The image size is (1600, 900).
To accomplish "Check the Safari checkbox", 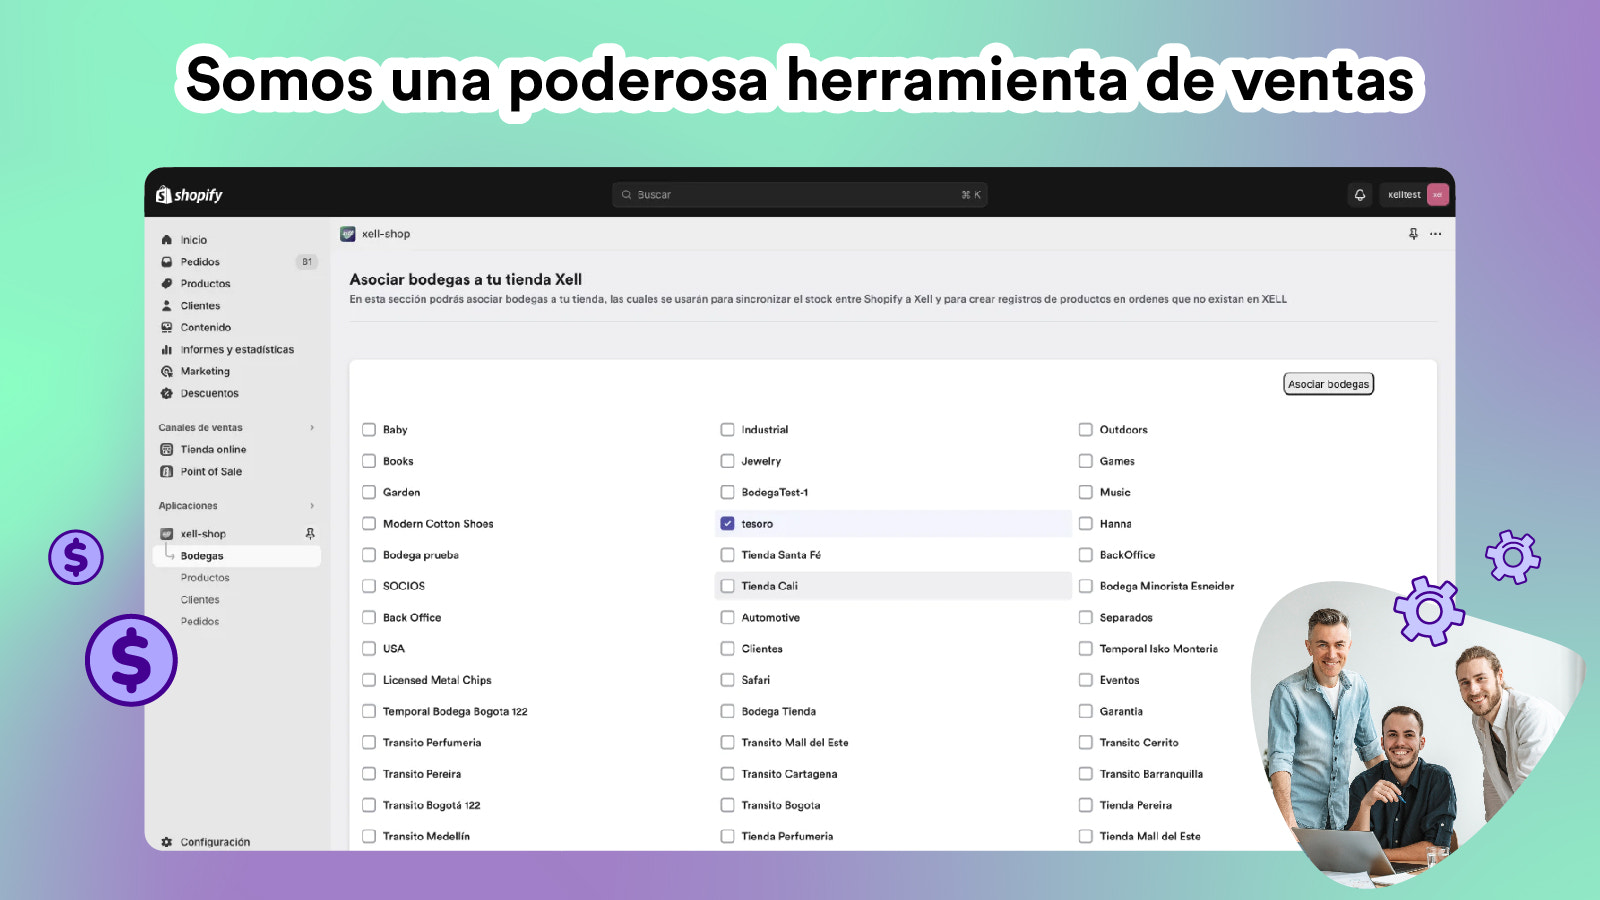I will pyautogui.click(x=727, y=680).
